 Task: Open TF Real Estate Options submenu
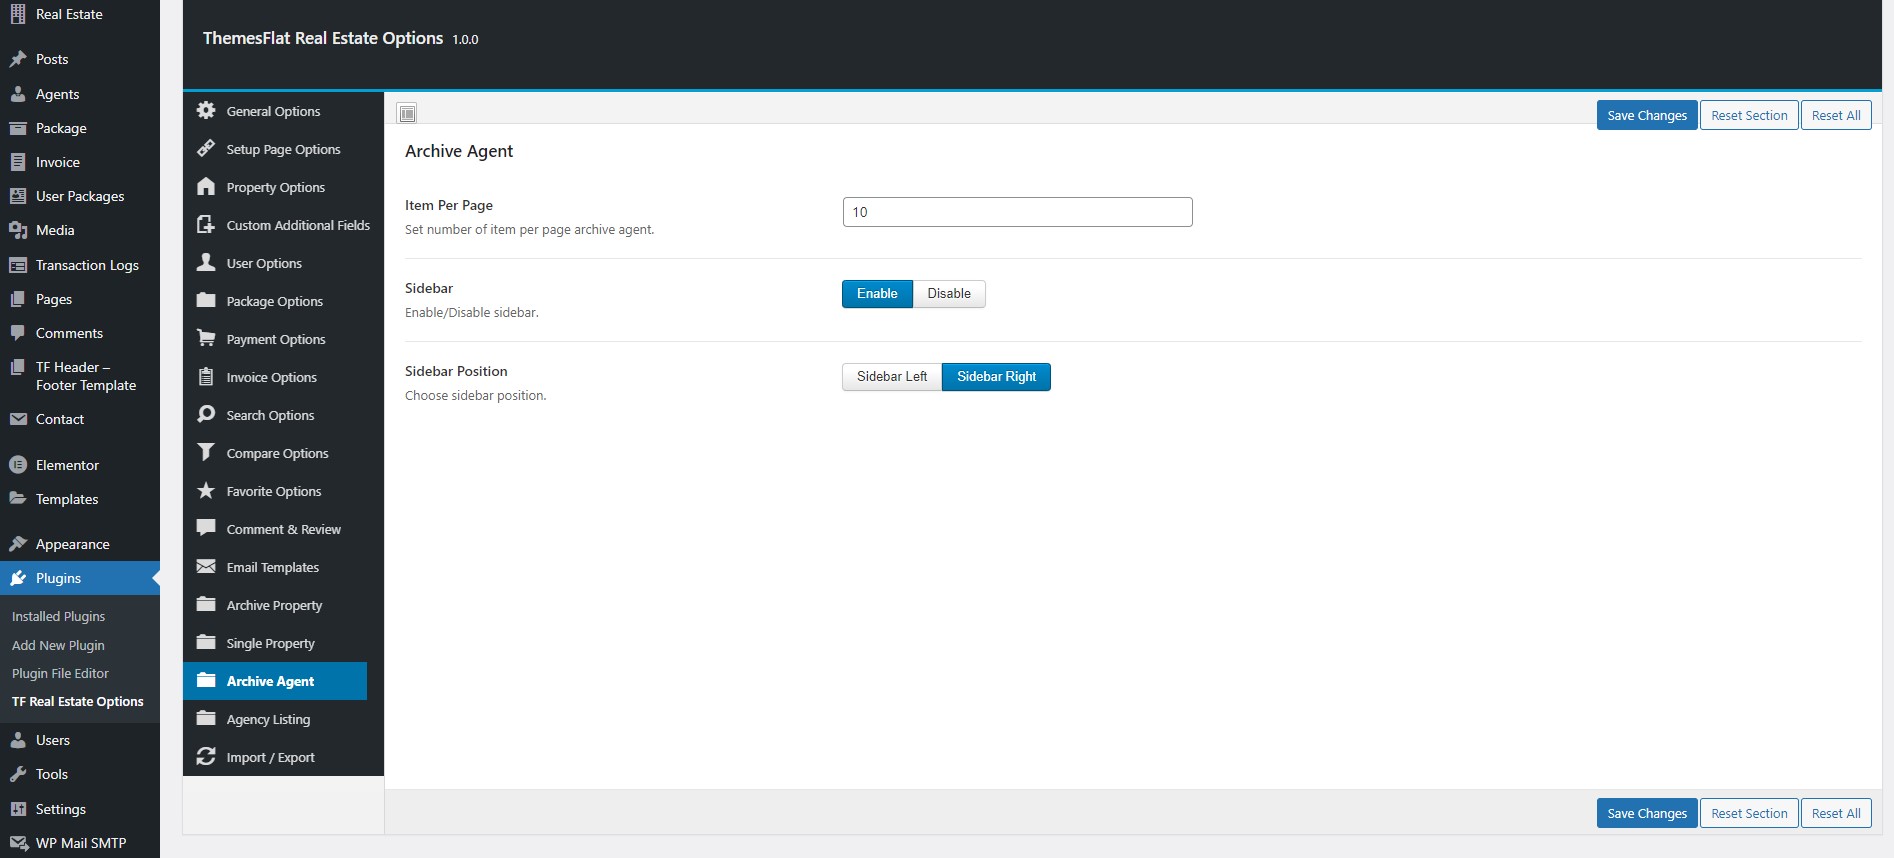pyautogui.click(x=78, y=701)
